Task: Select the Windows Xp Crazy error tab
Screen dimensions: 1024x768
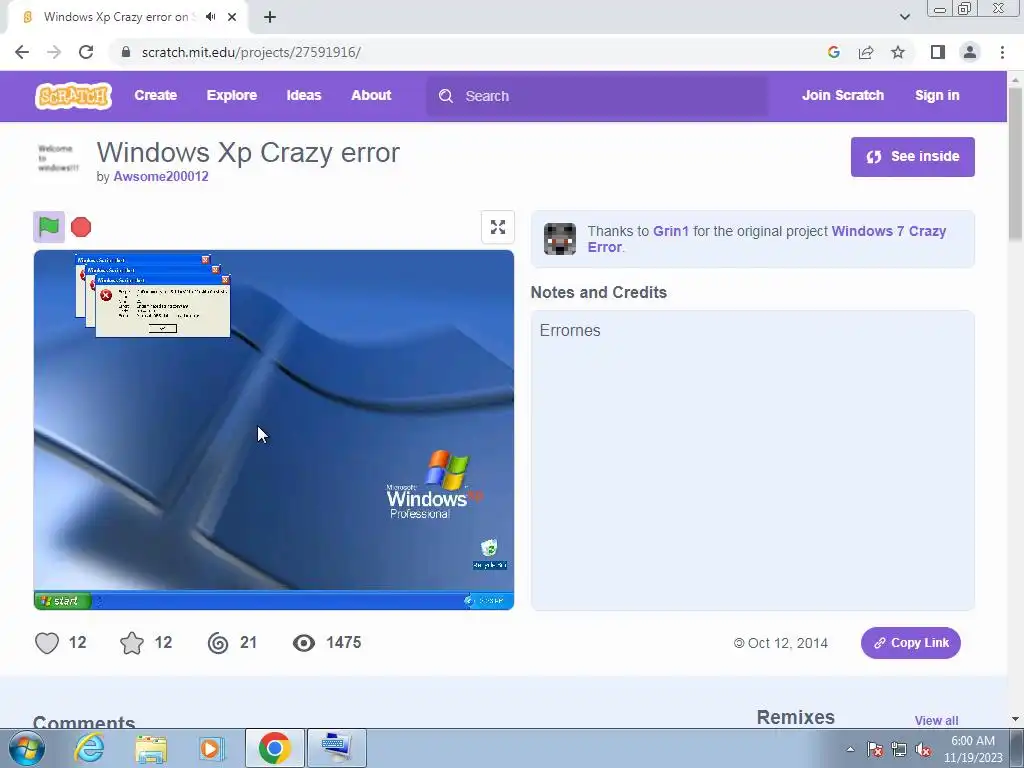Action: pyautogui.click(x=116, y=17)
